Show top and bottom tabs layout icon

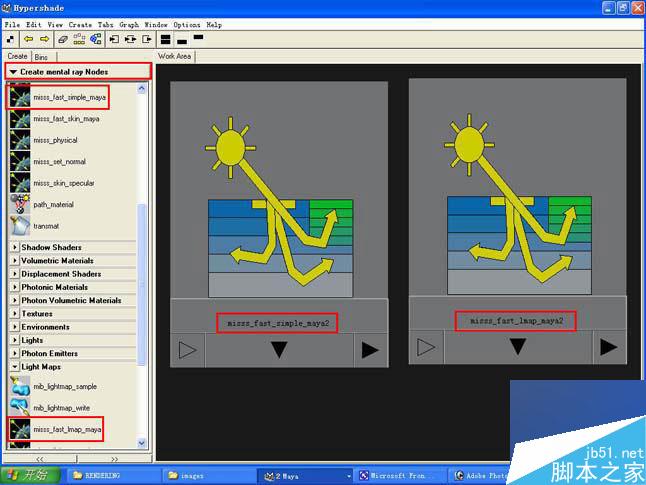click(x=166, y=40)
